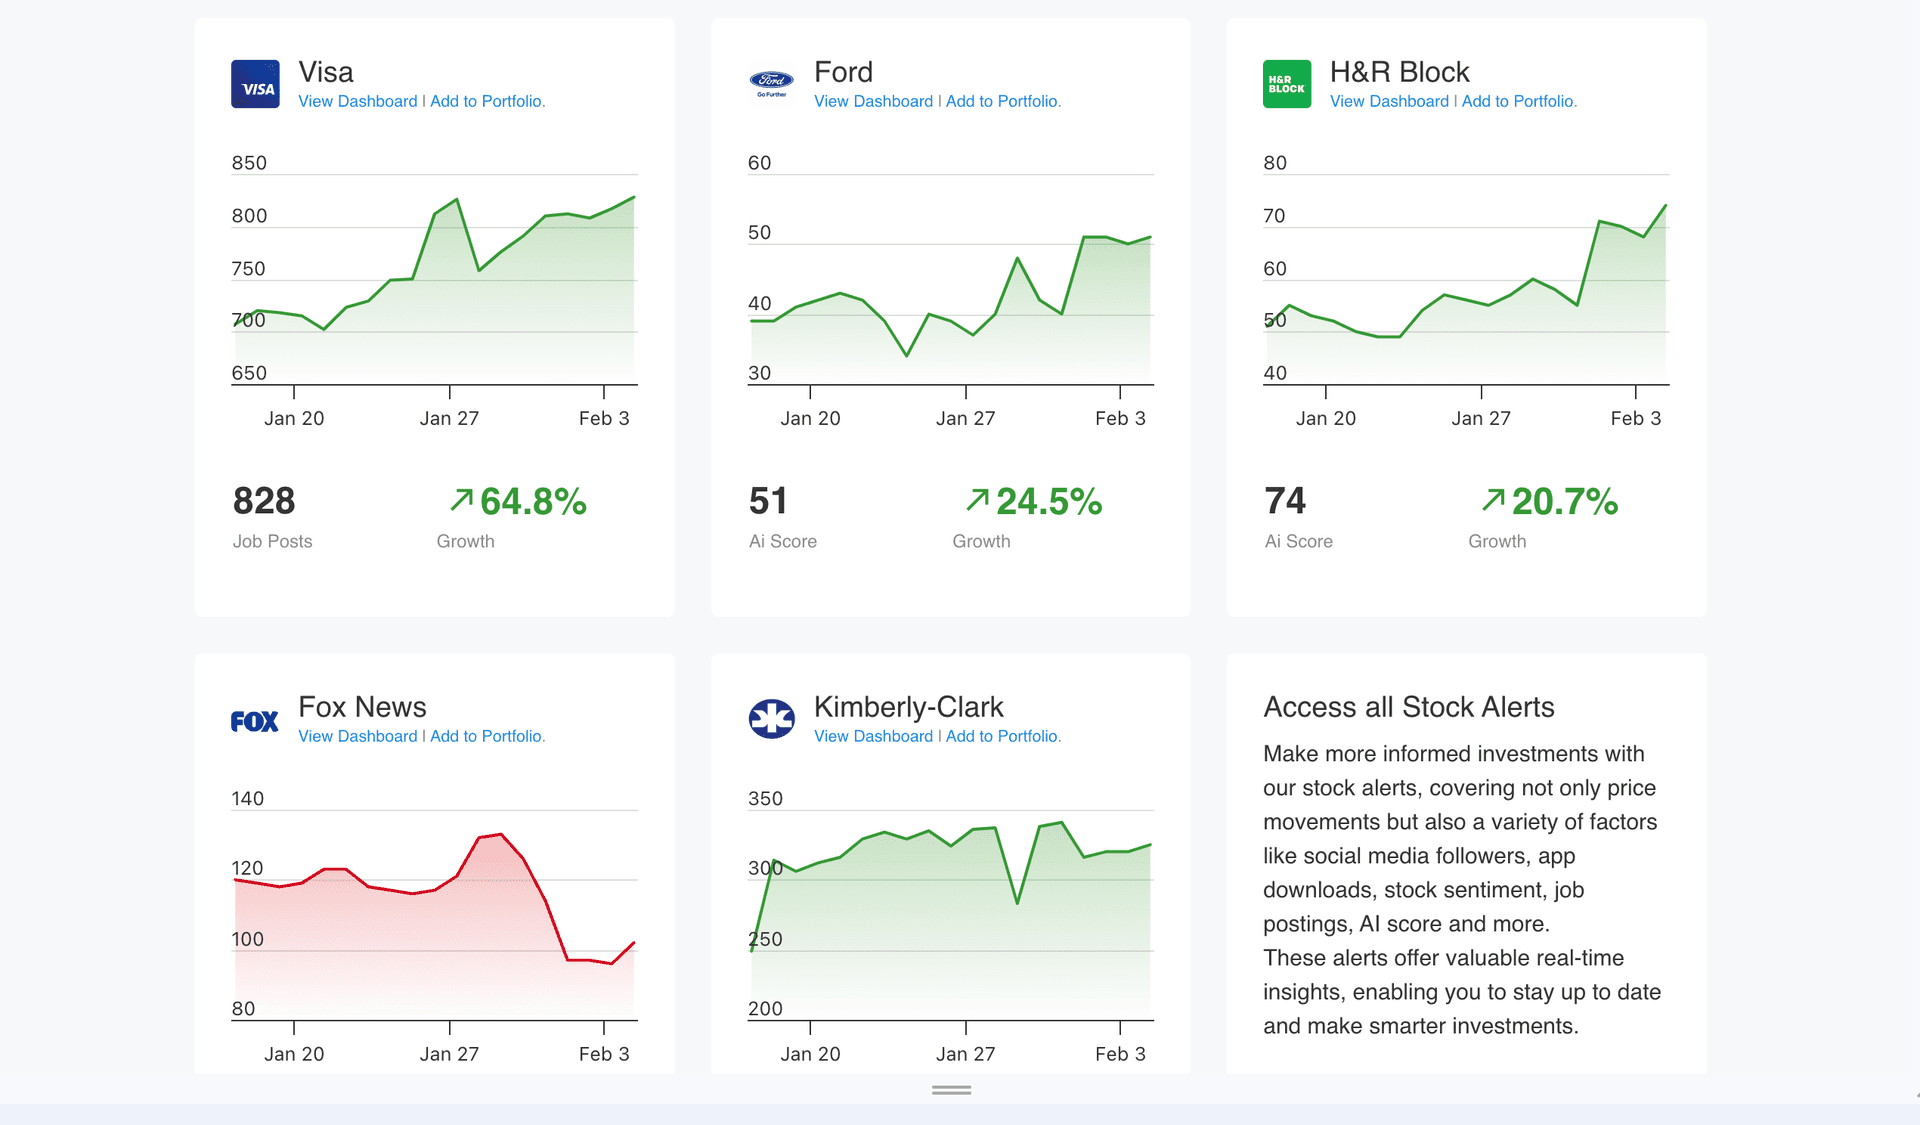Viewport: 1920px width, 1125px height.
Task: Click the red Fox News chart
Action: pos(435,925)
